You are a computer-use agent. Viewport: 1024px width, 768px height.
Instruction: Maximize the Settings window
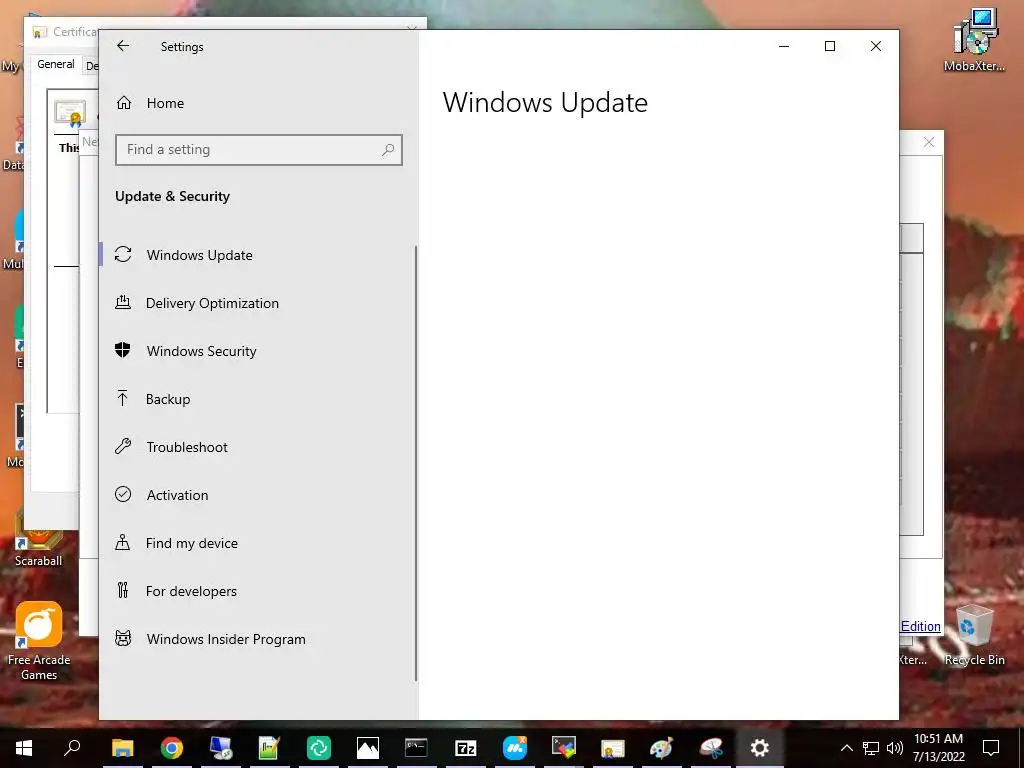[x=829, y=46]
